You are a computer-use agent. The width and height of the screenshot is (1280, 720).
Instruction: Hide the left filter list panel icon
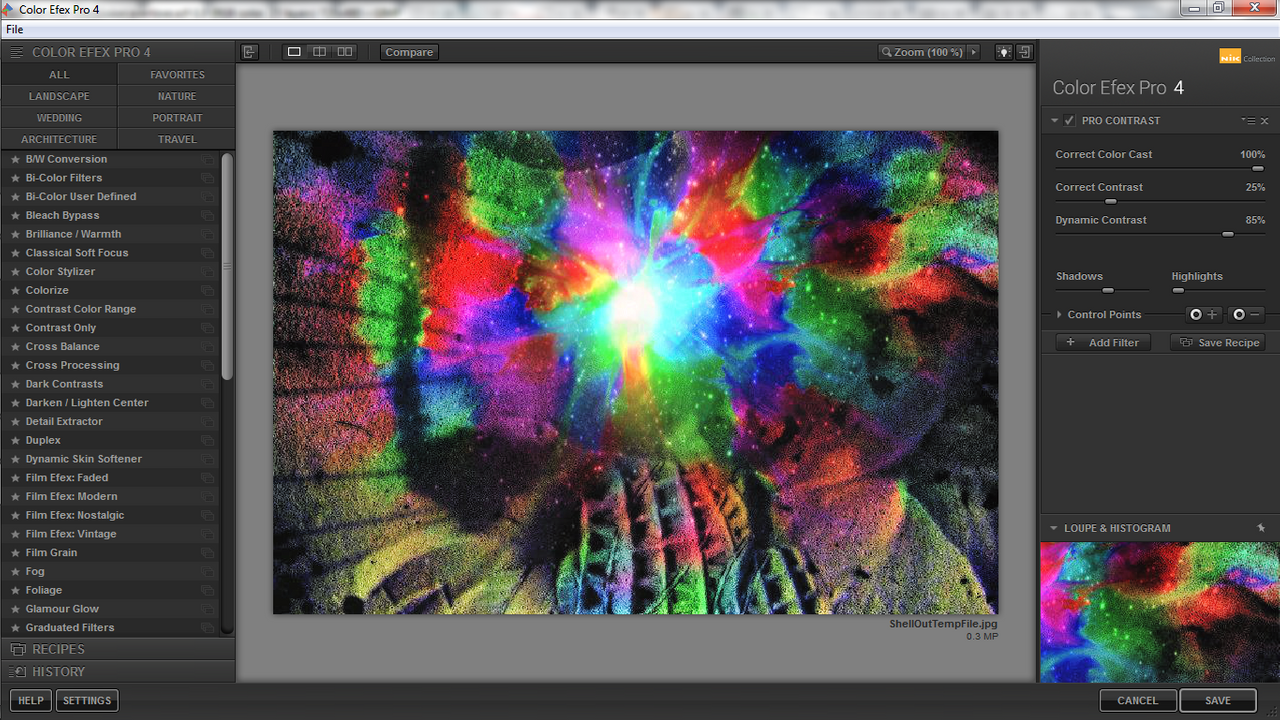point(250,52)
